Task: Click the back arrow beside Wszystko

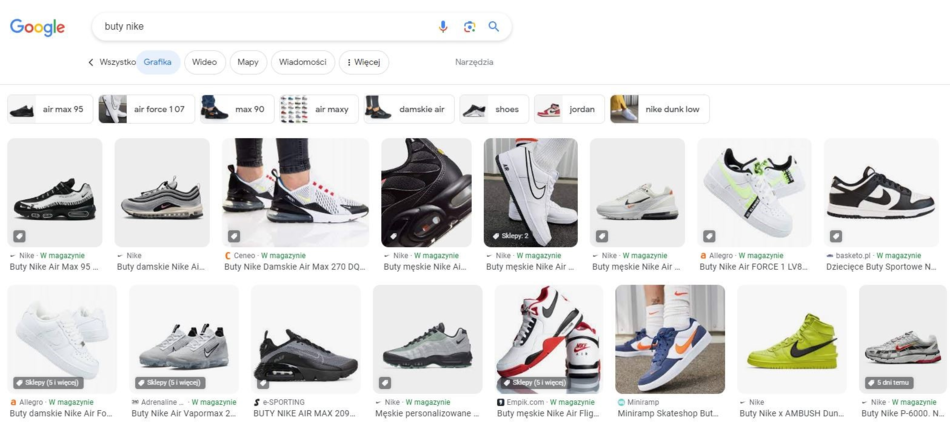Action: (91, 62)
